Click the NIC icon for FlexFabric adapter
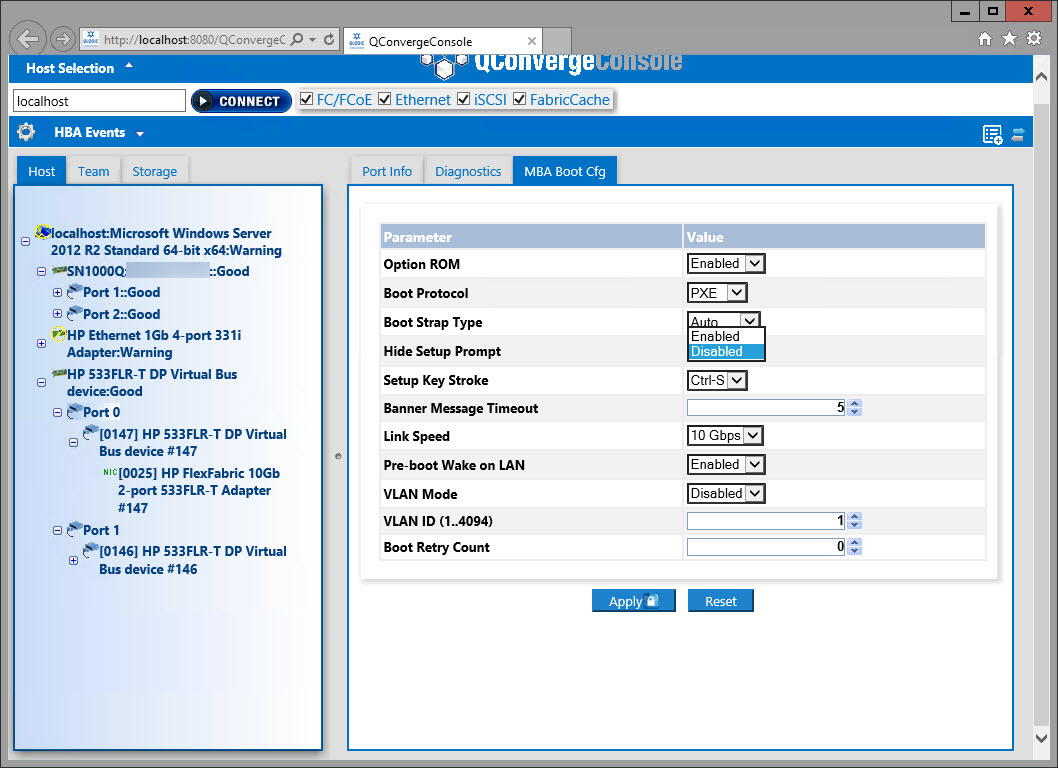Image resolution: width=1058 pixels, height=768 pixels. pyautogui.click(x=109, y=473)
